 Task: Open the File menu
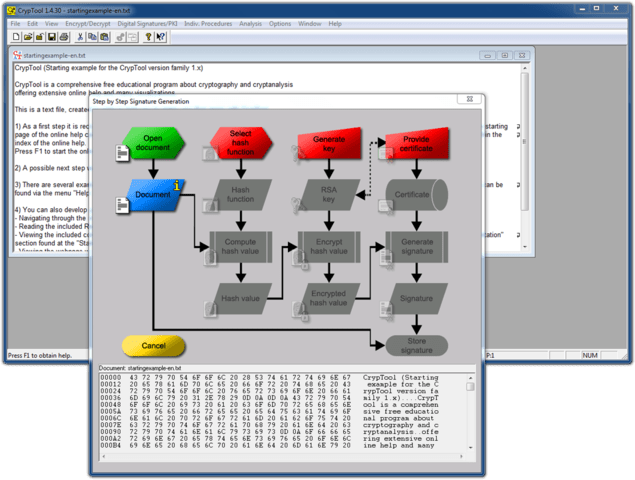point(15,24)
